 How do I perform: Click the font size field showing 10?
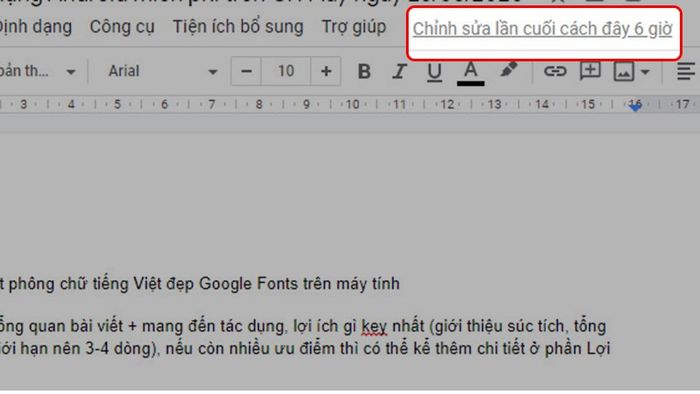pyautogui.click(x=286, y=71)
